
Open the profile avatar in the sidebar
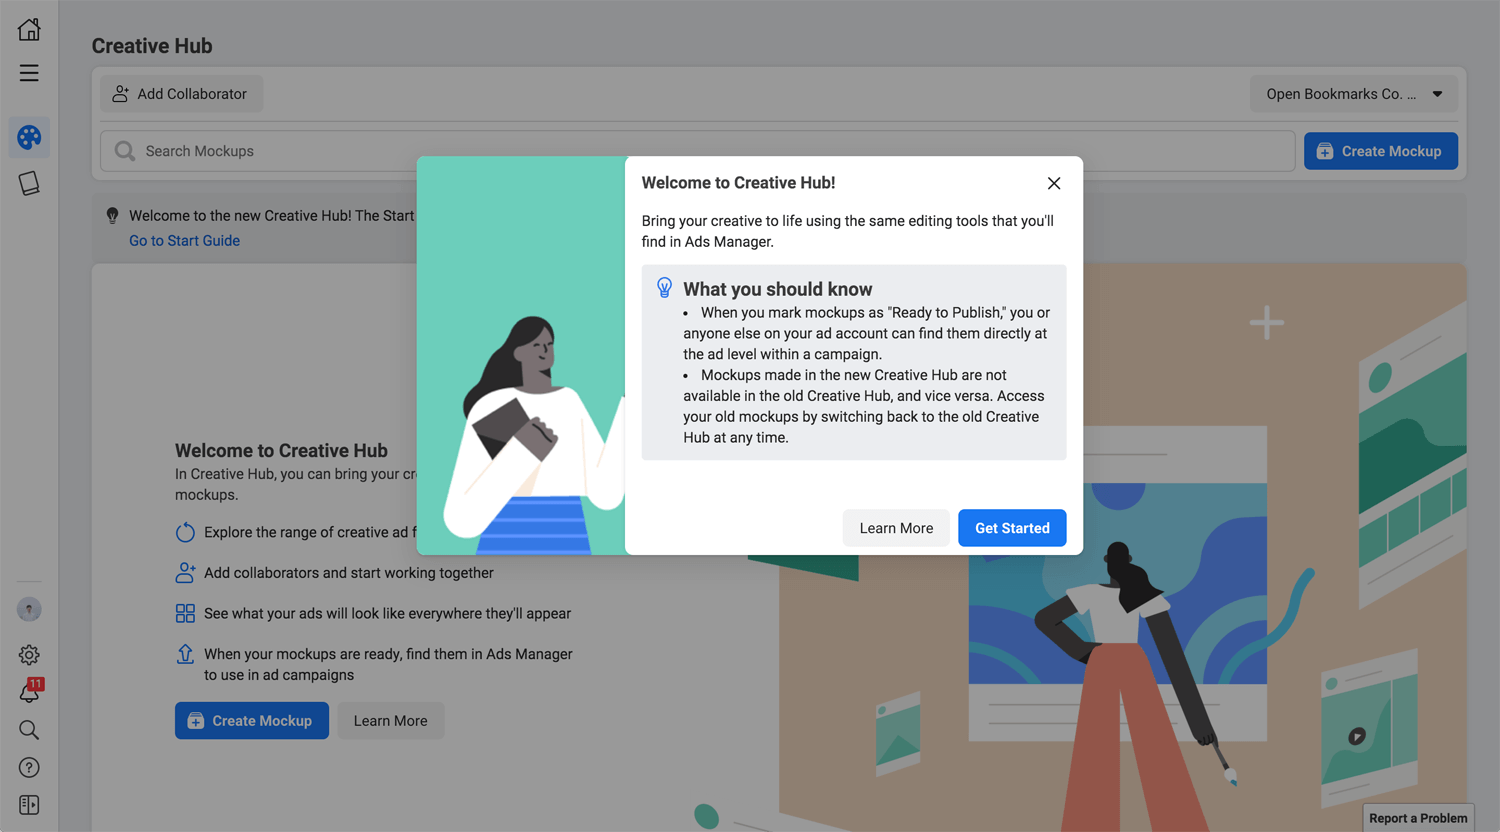29,609
